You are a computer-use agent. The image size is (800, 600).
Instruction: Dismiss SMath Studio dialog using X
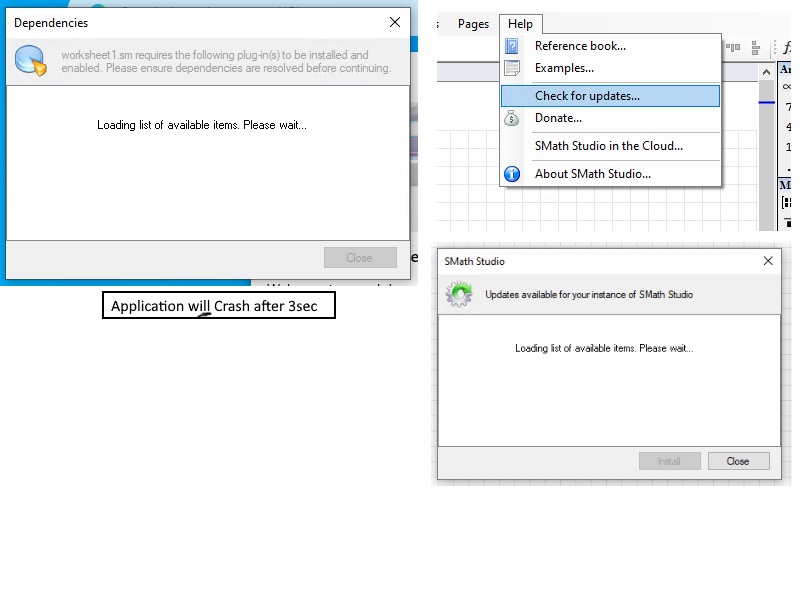[x=768, y=261]
